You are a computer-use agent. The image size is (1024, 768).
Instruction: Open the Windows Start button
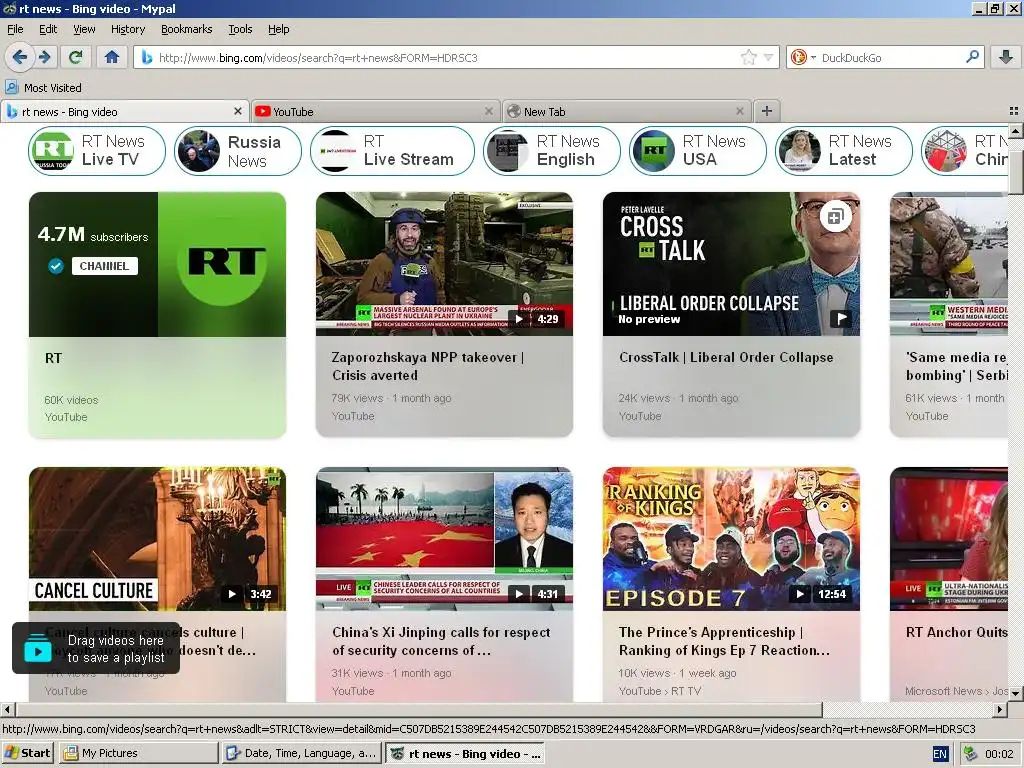tap(28, 753)
